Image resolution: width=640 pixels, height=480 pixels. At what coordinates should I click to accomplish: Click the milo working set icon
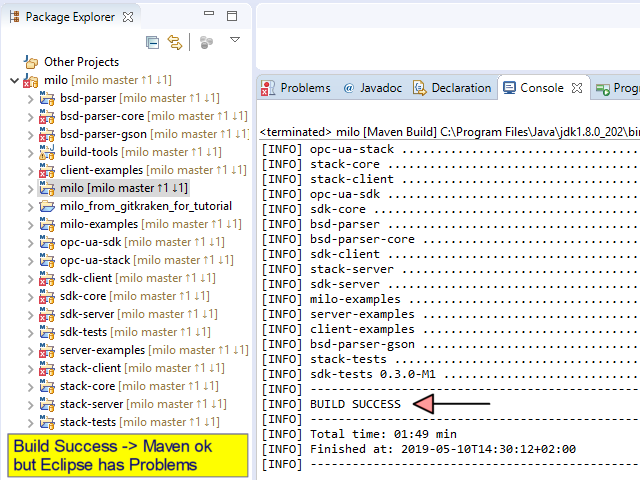click(x=31, y=80)
